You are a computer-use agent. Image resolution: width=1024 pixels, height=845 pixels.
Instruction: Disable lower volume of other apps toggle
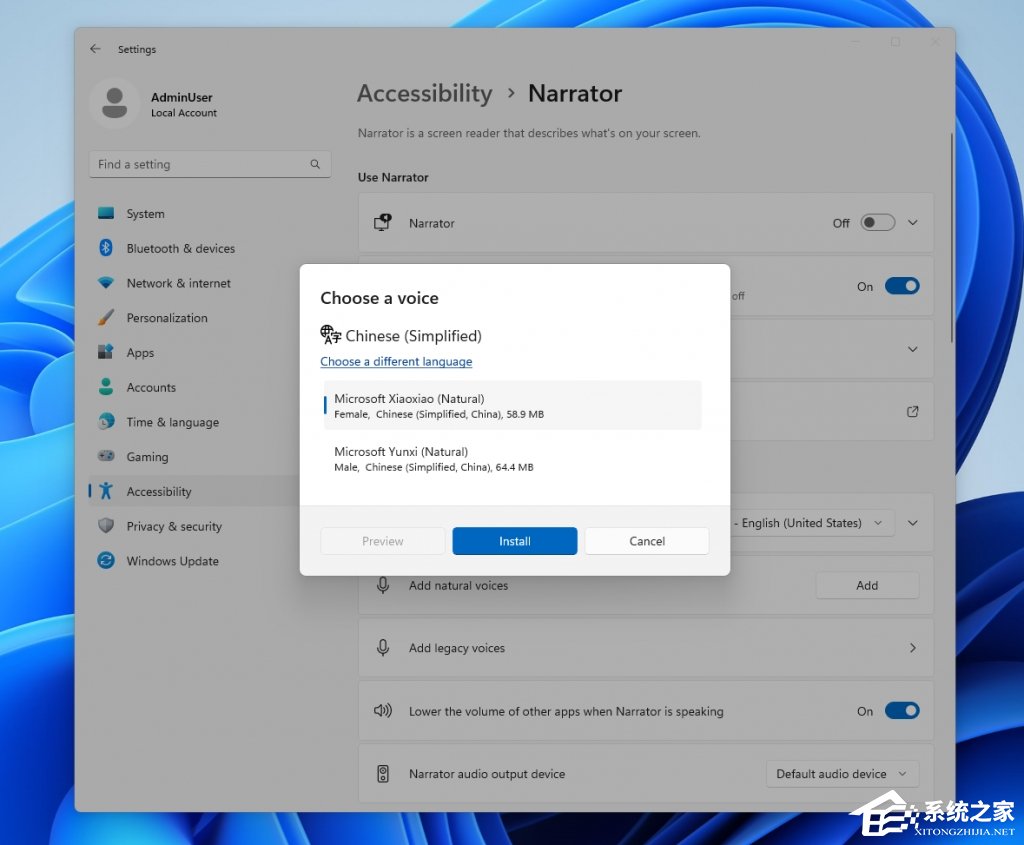[901, 711]
